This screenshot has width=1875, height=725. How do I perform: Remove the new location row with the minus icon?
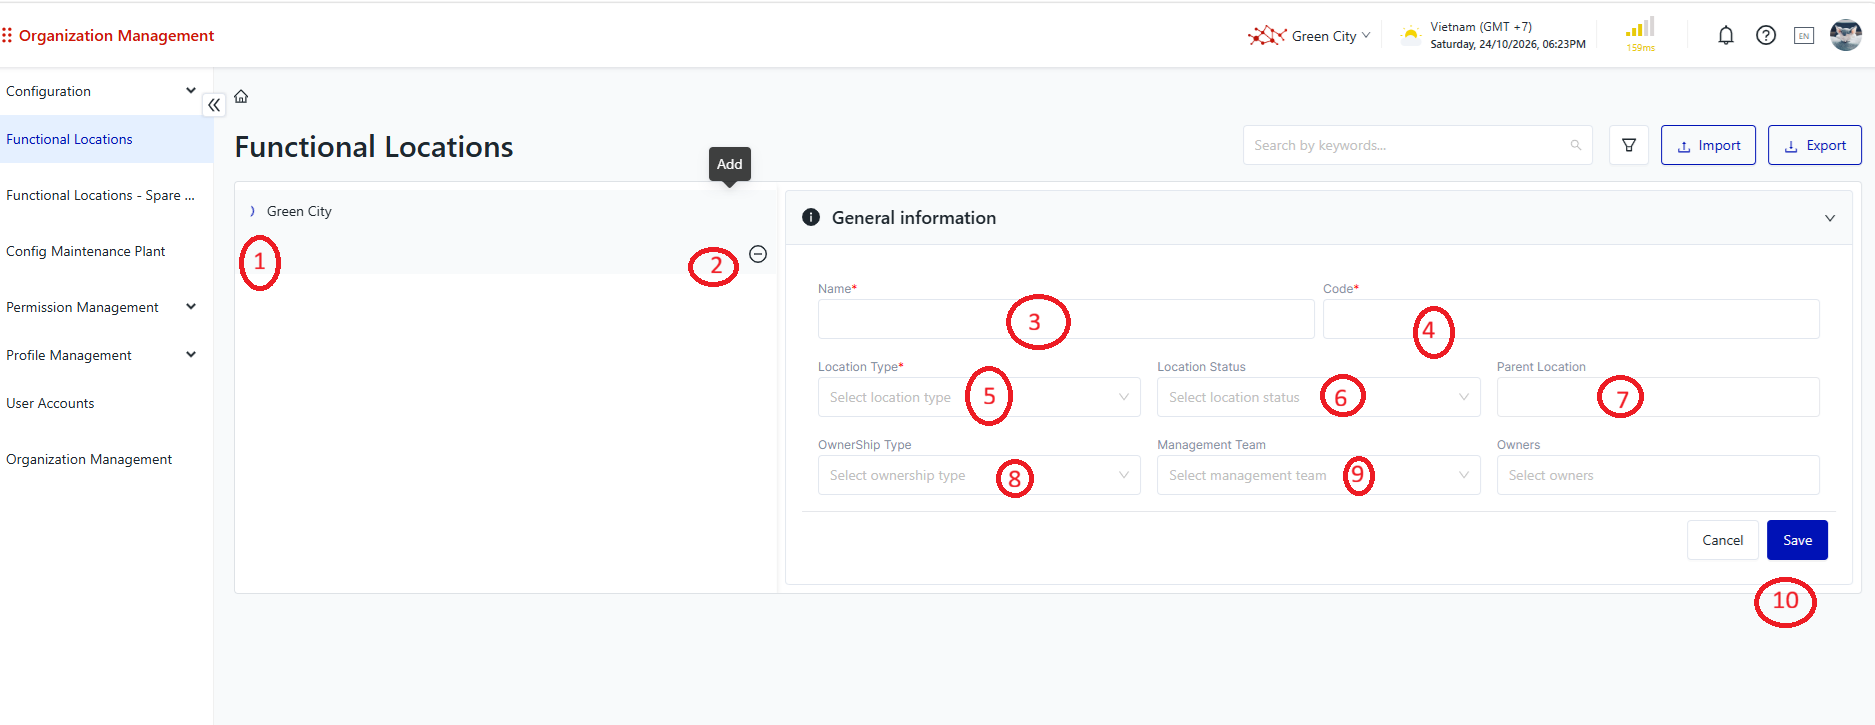[x=758, y=254]
